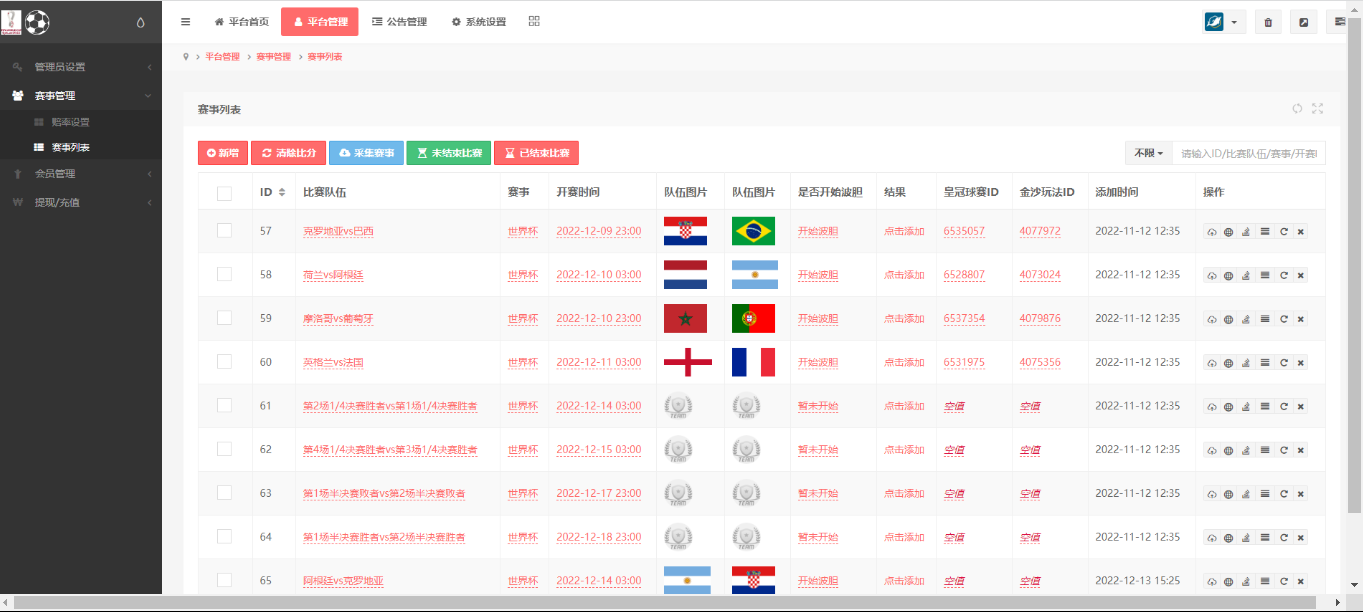Click the sidebar hamburger menu icon

186,21
